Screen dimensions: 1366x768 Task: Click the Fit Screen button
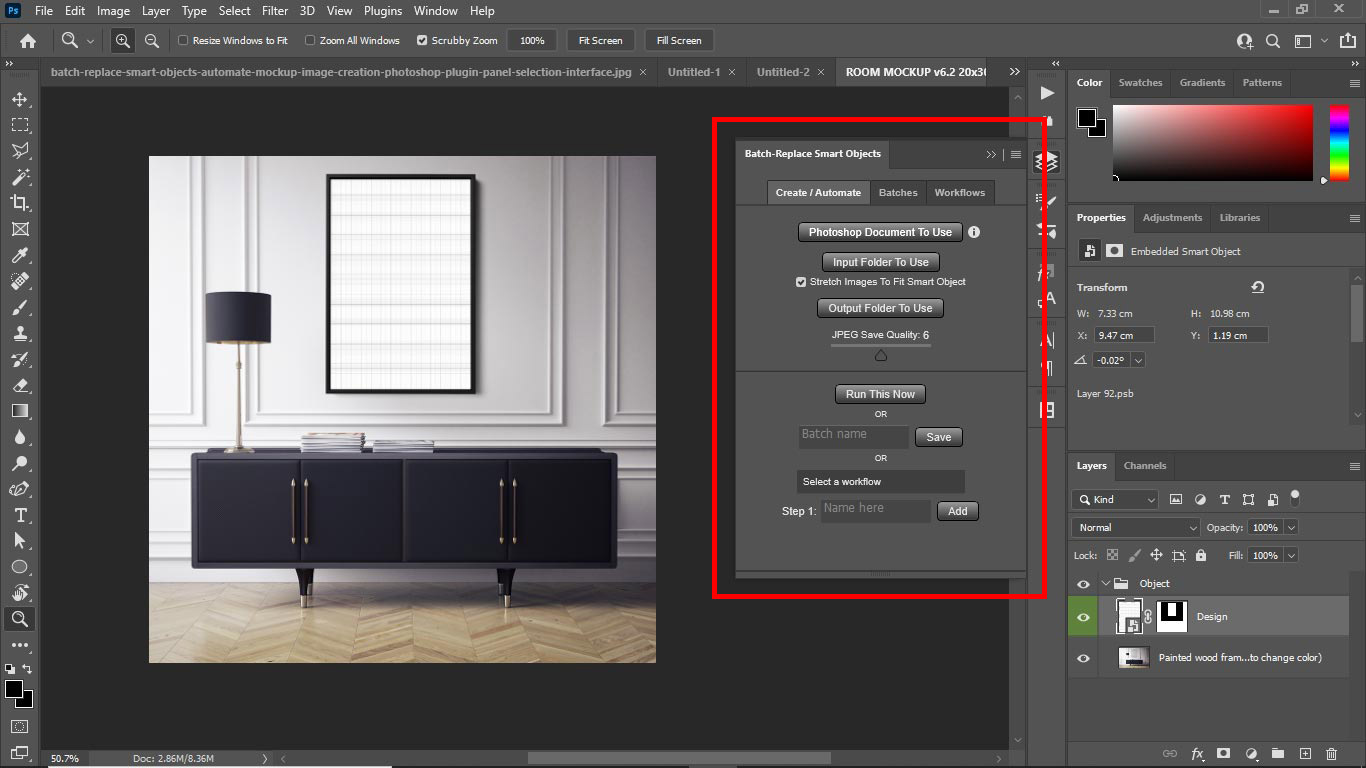point(599,40)
